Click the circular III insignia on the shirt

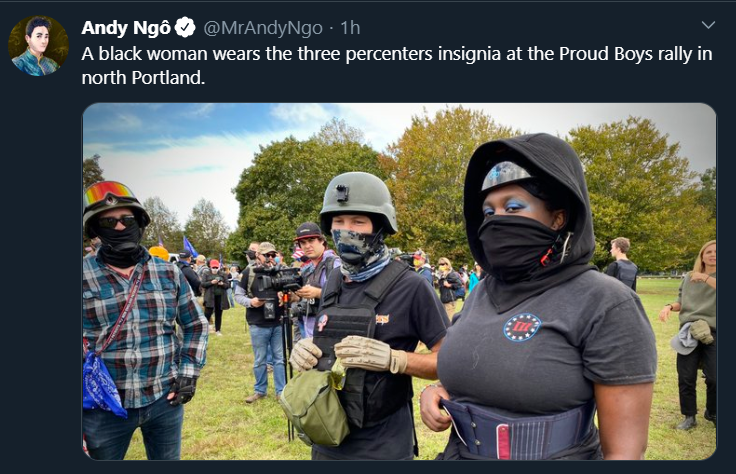pyautogui.click(x=522, y=327)
